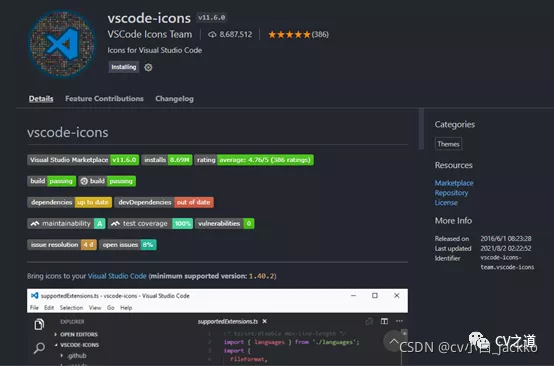This screenshot has height=366, width=554.
Task: Open the Go menu in preview image
Action: click(111, 308)
